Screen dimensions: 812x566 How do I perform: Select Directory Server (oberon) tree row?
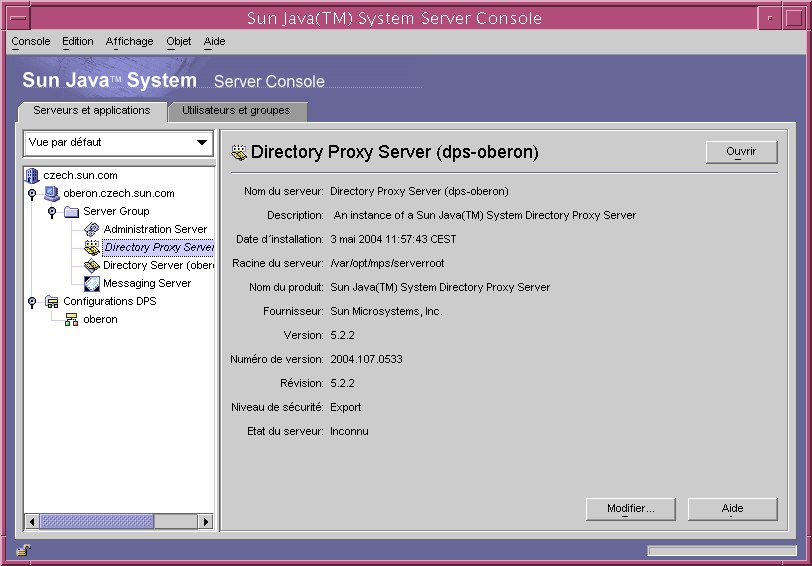click(x=158, y=266)
